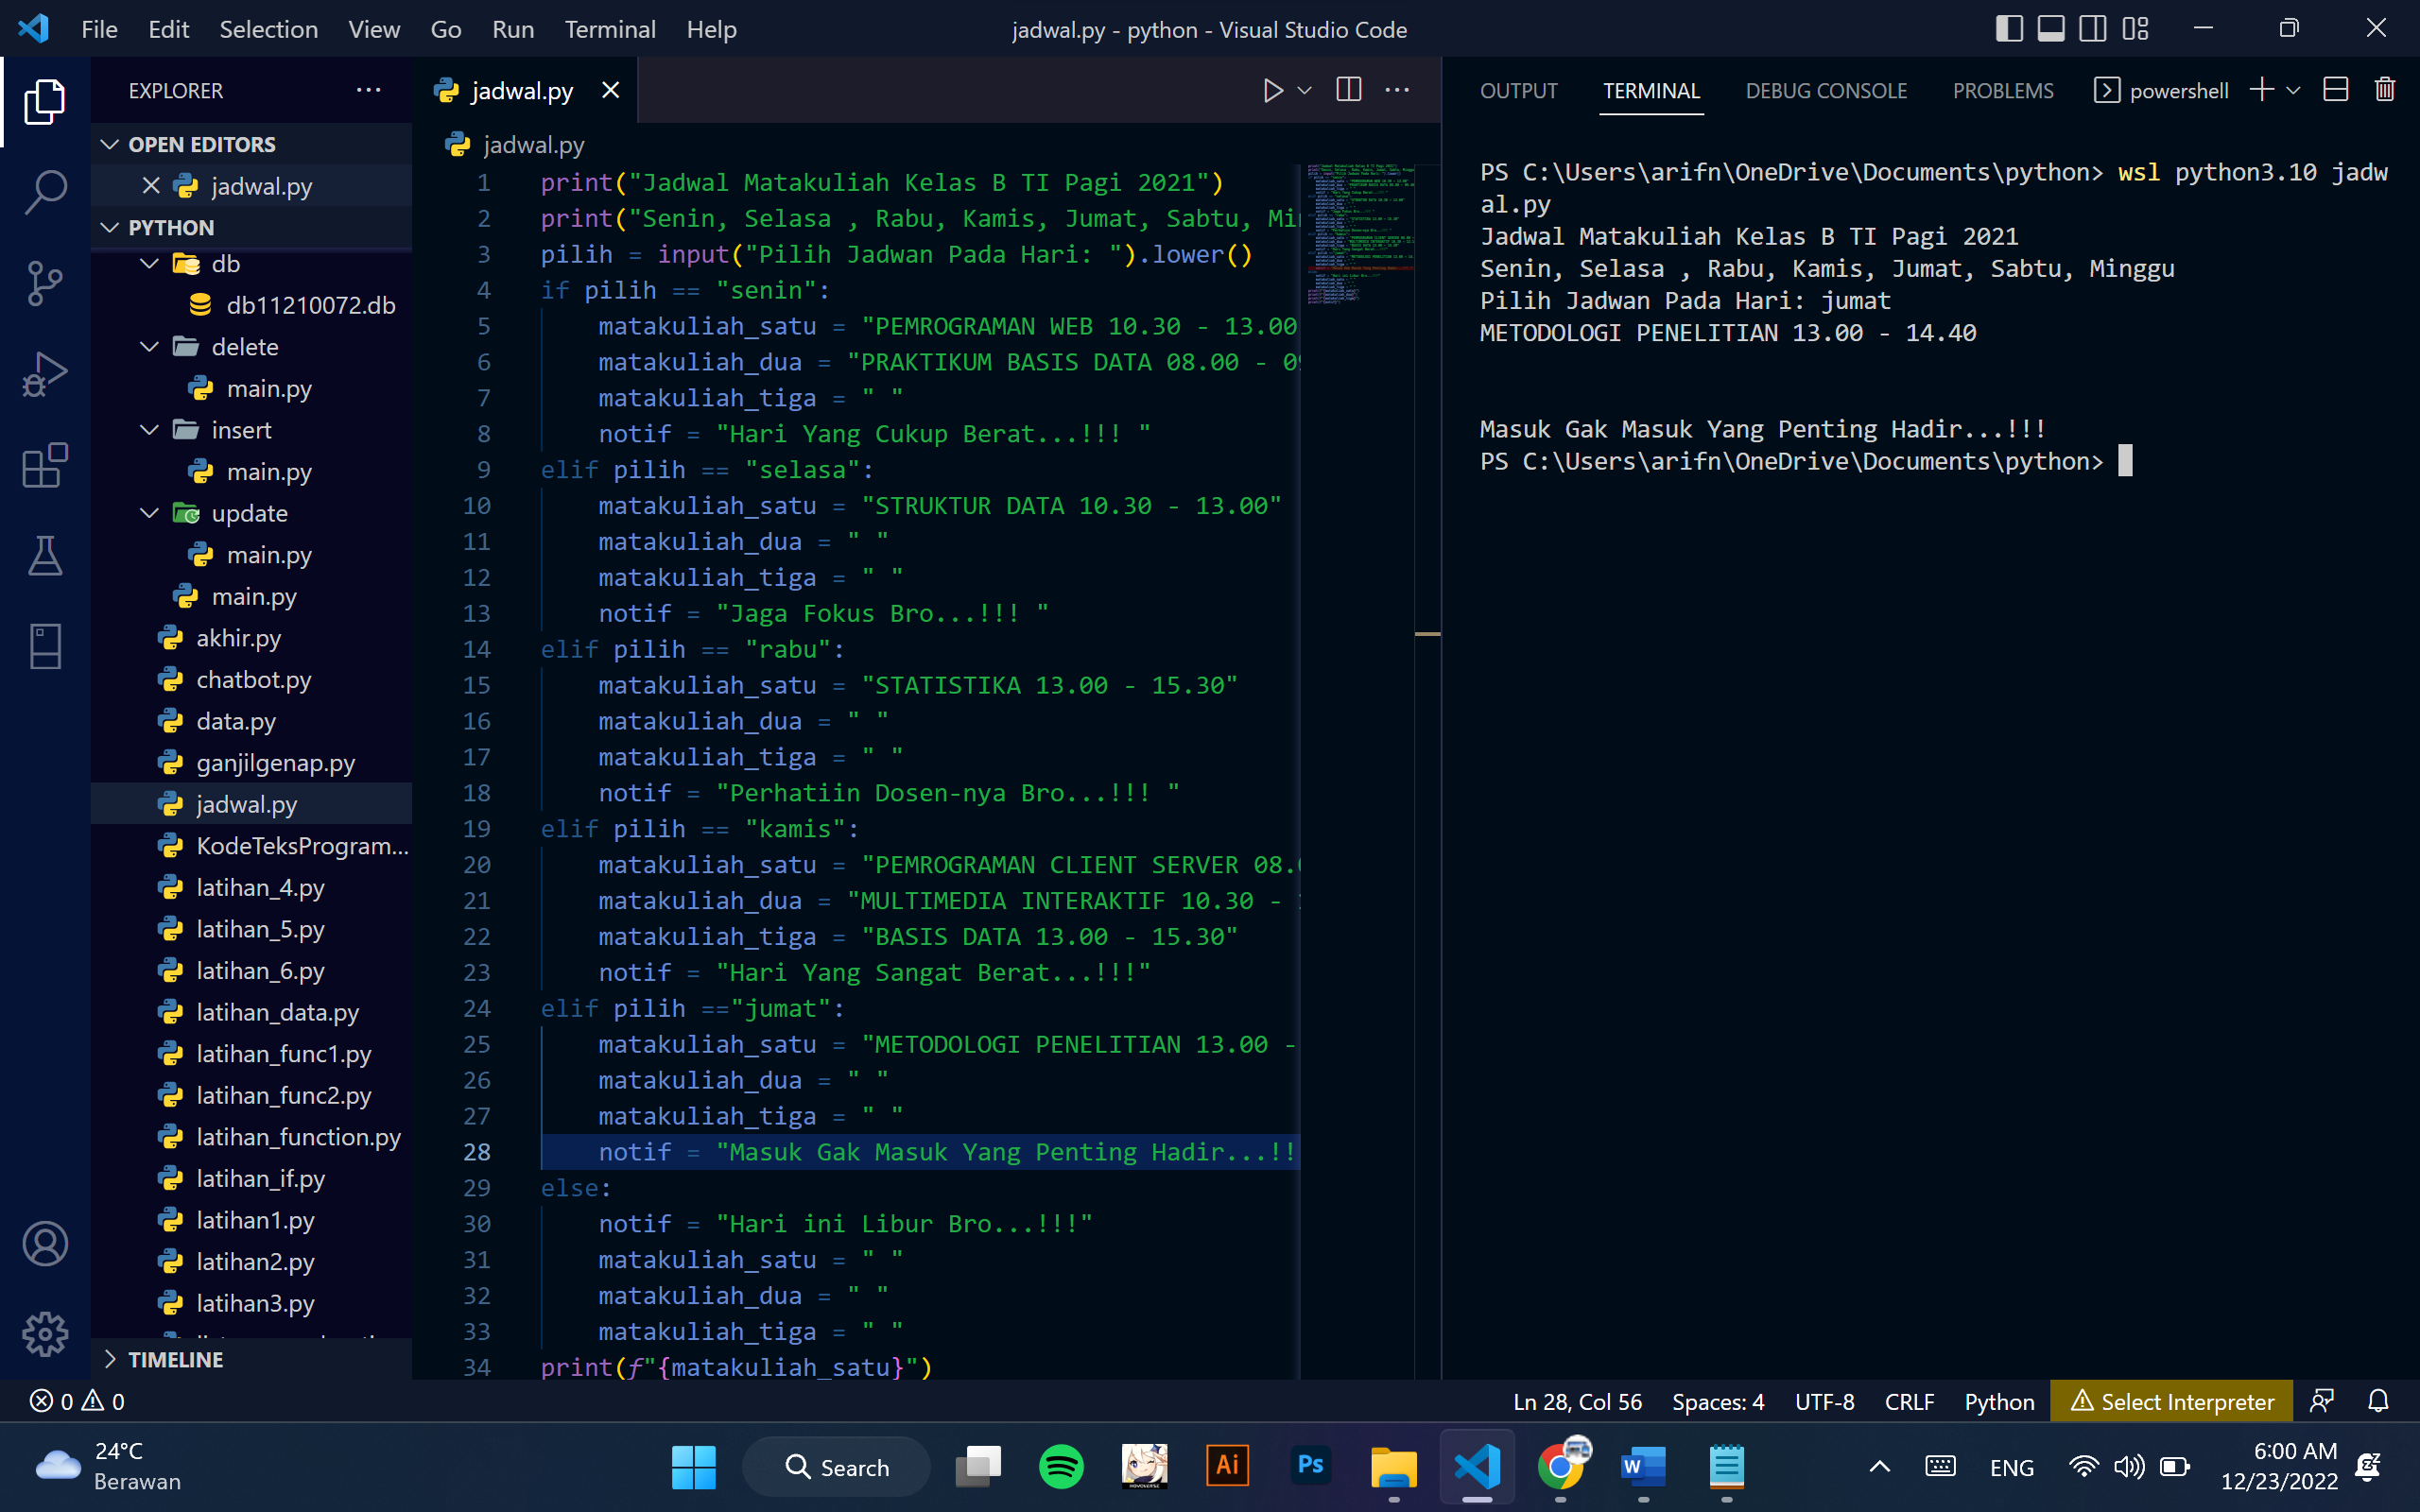Screen dimensions: 2420x1512
Task: Open the Run and Debug view
Action: [x=45, y=374]
